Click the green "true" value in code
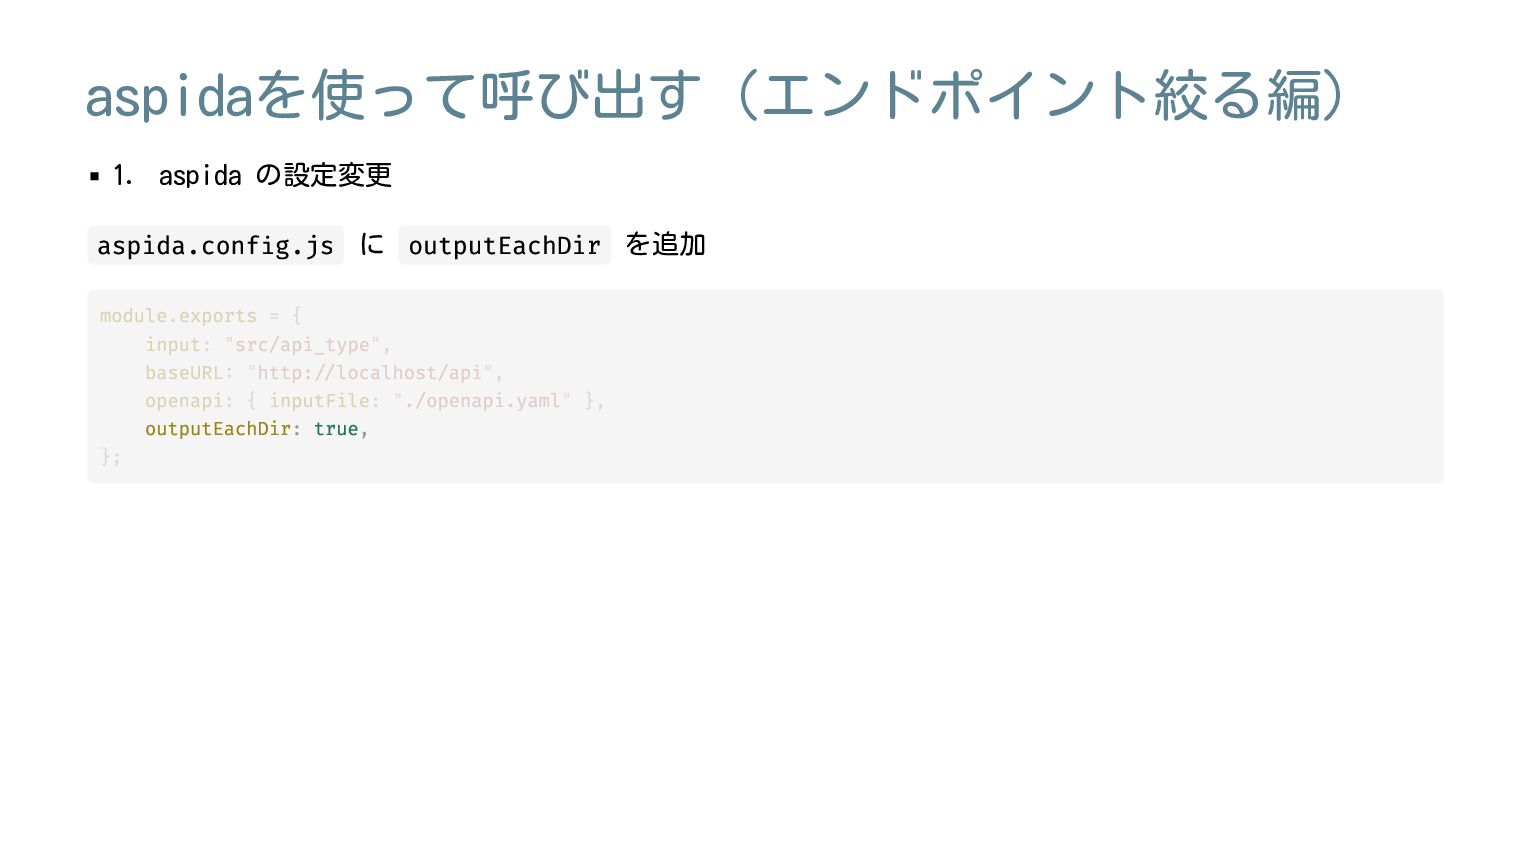This screenshot has width=1531, height=863. coord(336,429)
